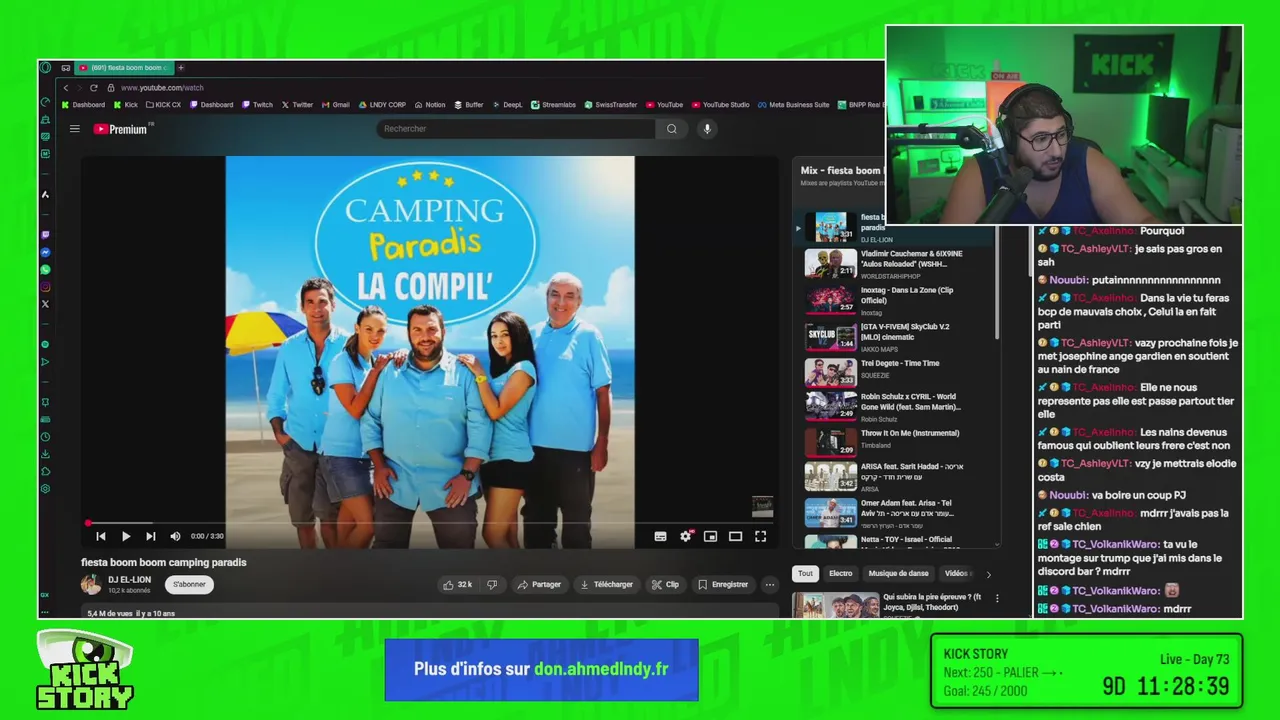This screenshot has height=720, width=1280.
Task: Click the Clip button
Action: (665, 585)
